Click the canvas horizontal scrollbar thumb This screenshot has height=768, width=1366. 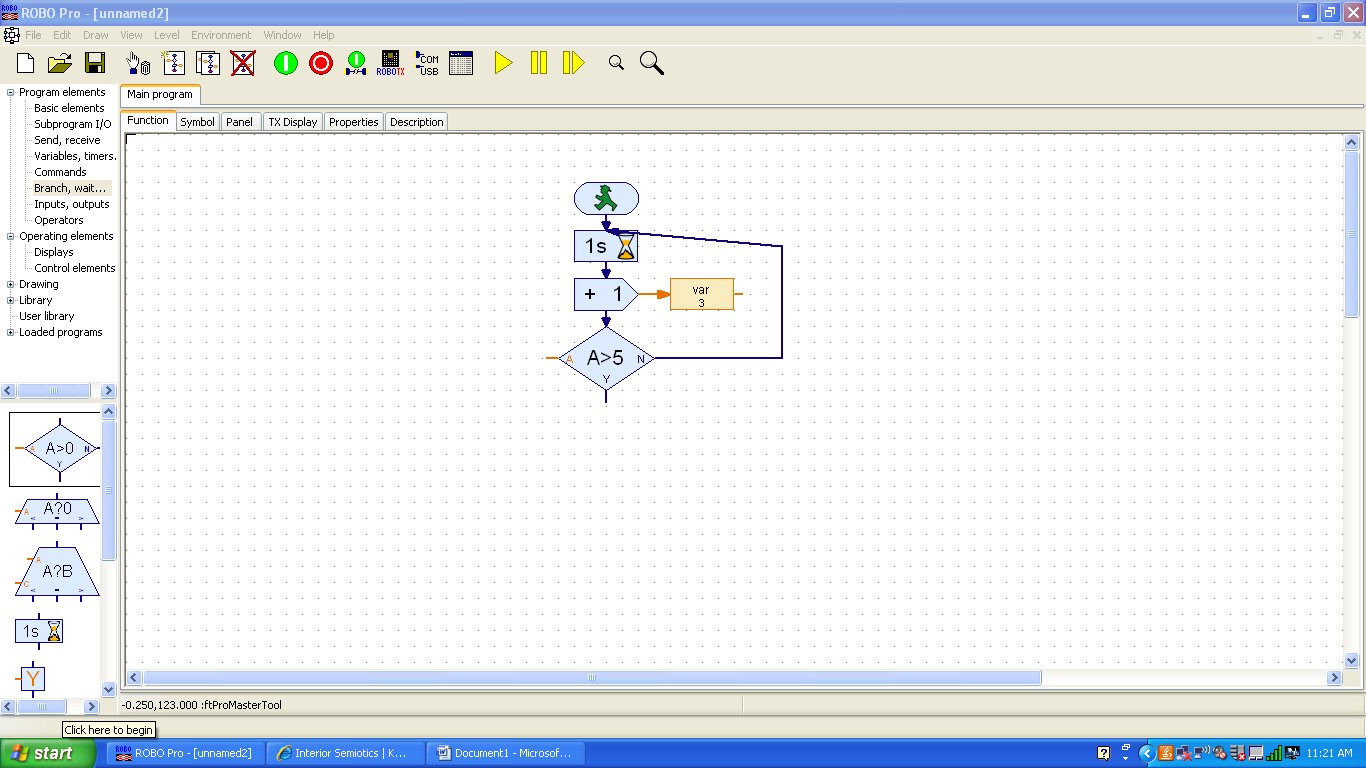[x=592, y=678]
